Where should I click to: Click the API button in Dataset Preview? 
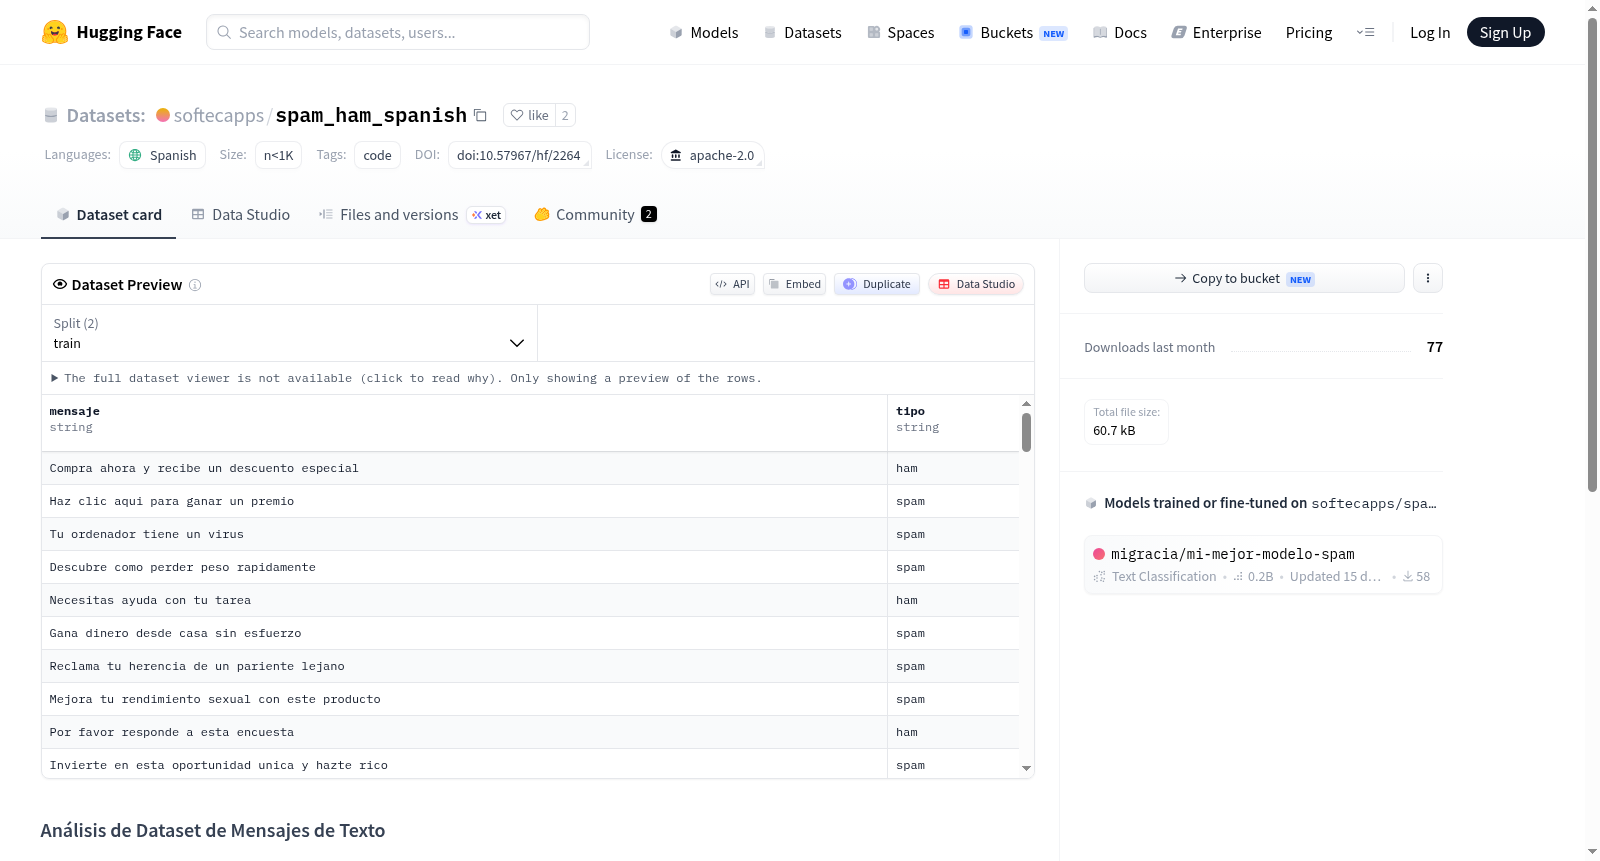732,284
